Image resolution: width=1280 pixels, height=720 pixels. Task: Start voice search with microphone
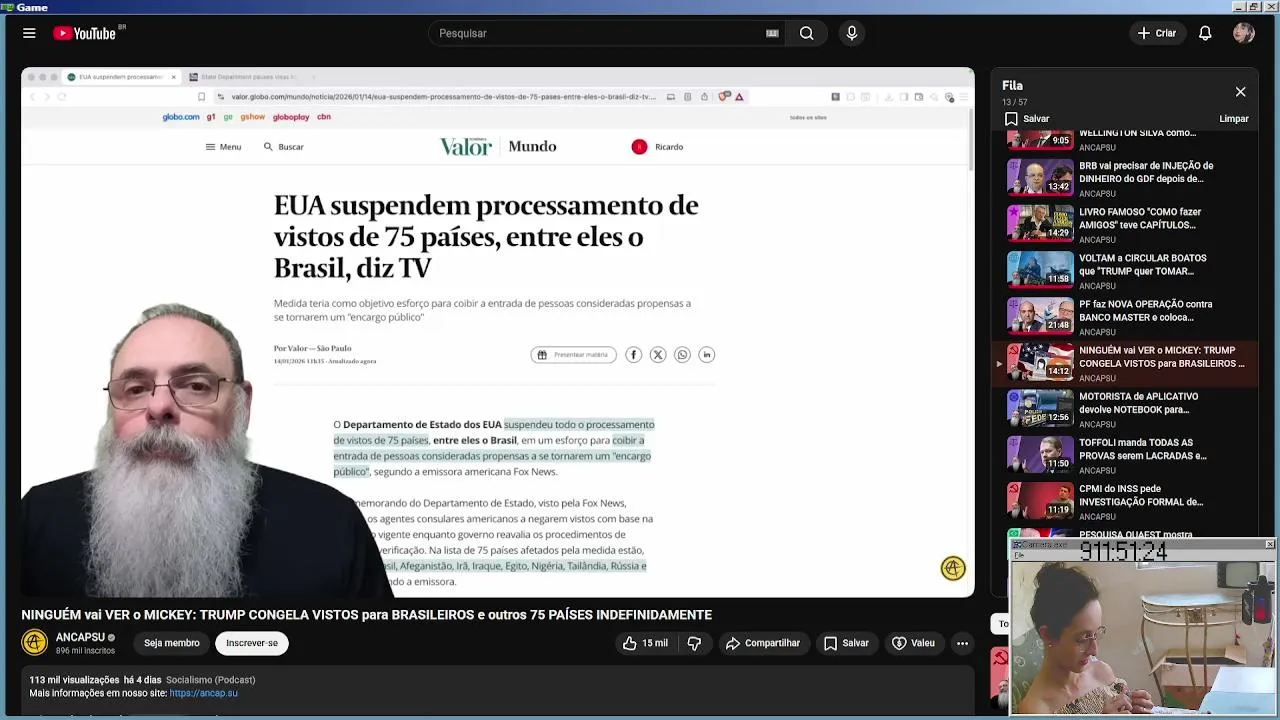852,33
